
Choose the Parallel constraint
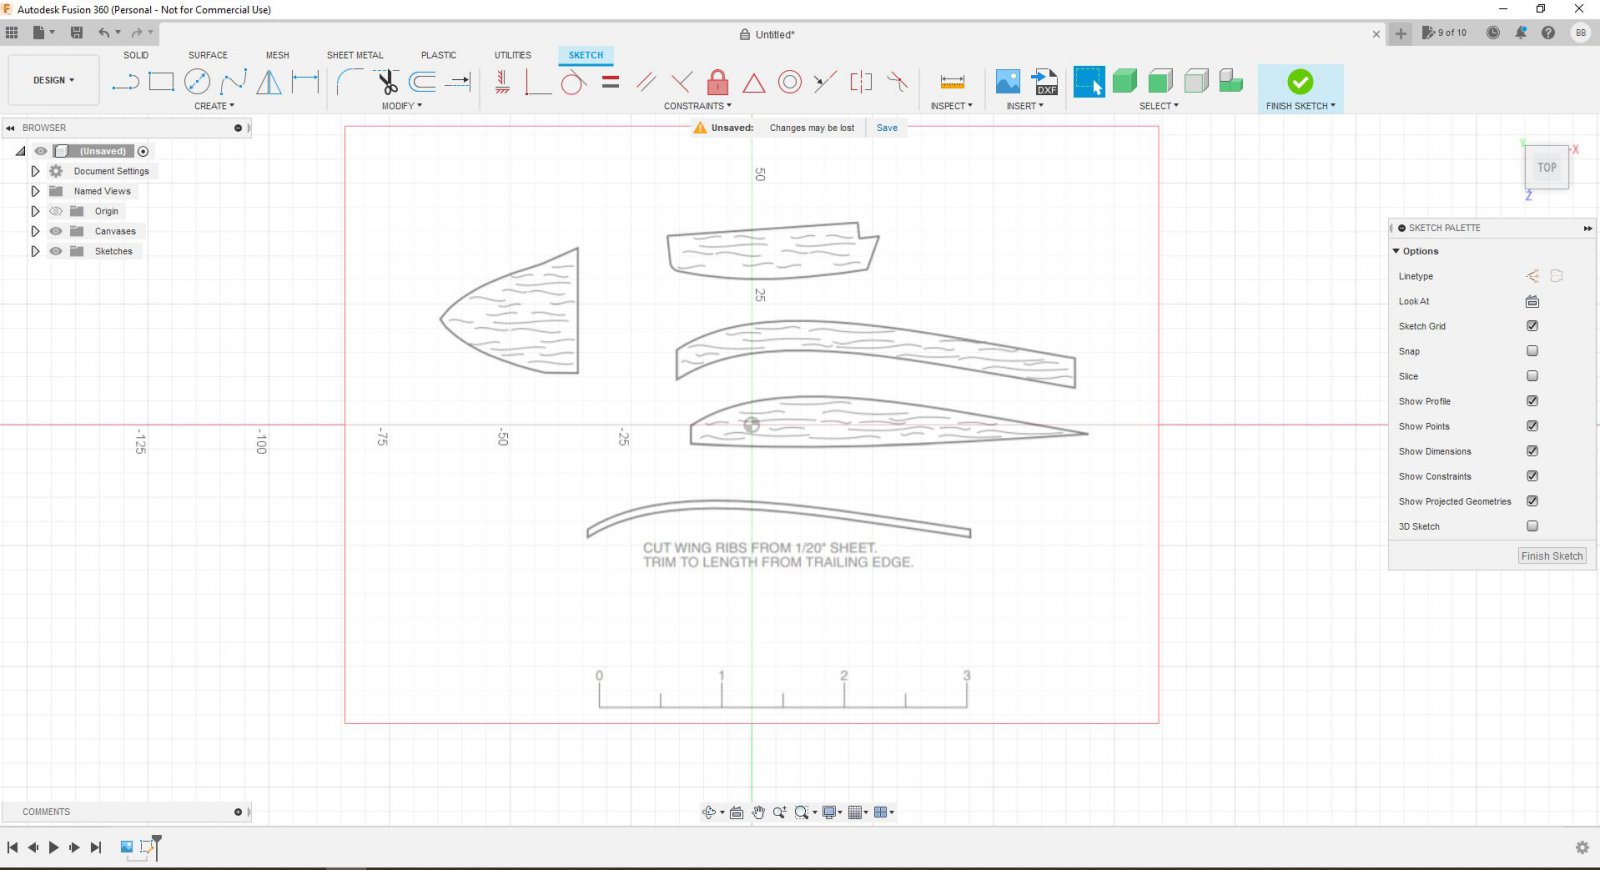[x=646, y=82]
